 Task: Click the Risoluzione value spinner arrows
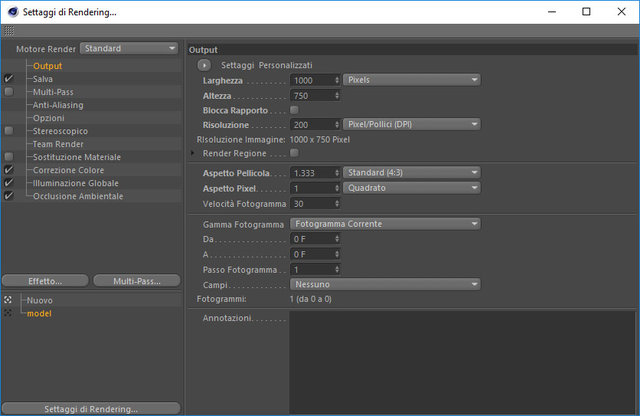point(337,125)
